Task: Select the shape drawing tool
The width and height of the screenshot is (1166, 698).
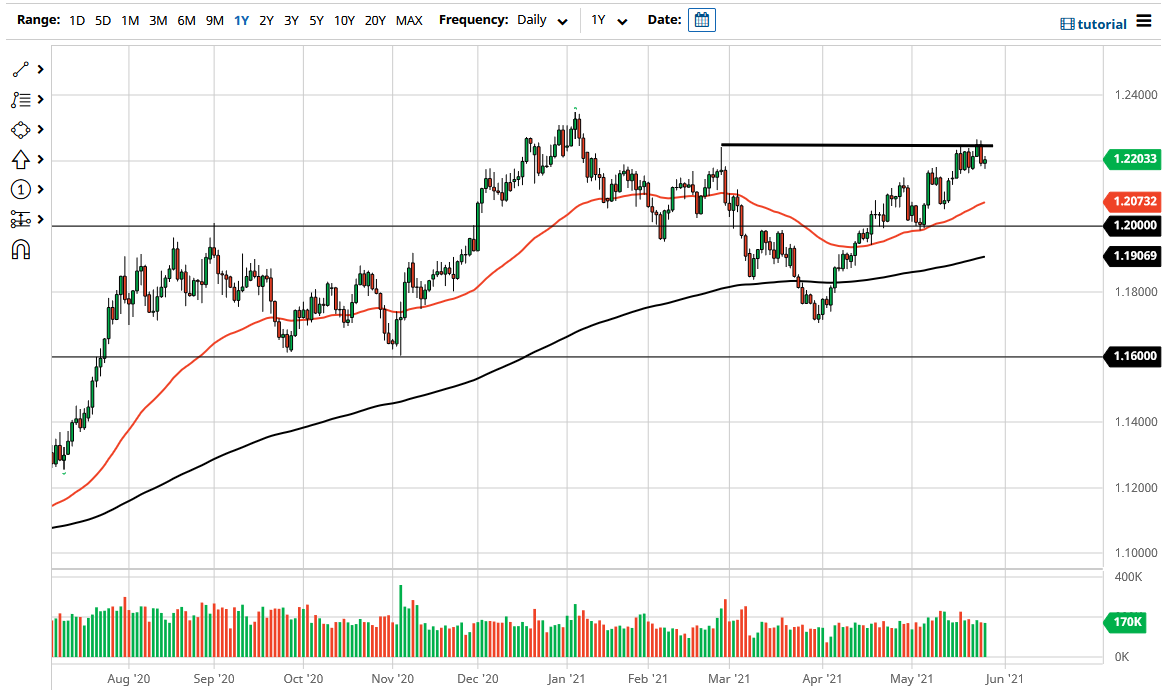Action: coord(20,129)
